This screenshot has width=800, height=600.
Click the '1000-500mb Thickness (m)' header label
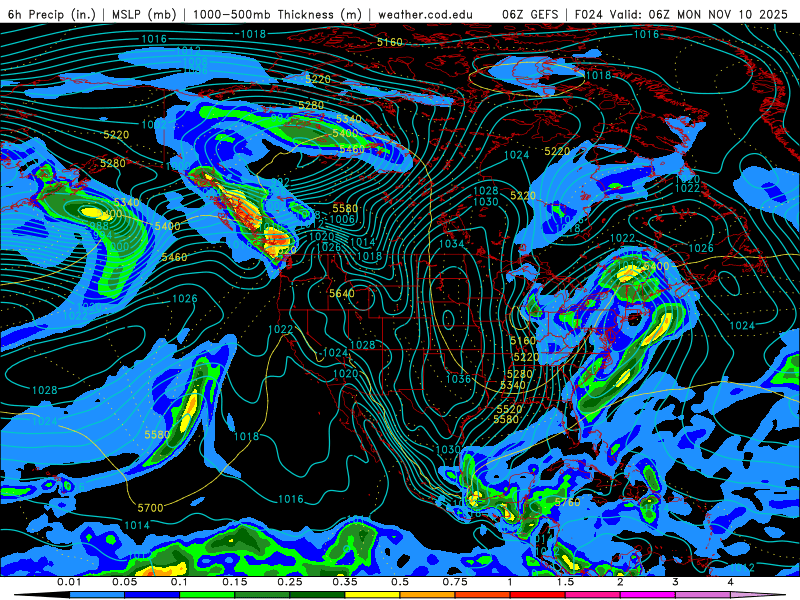tap(277, 14)
